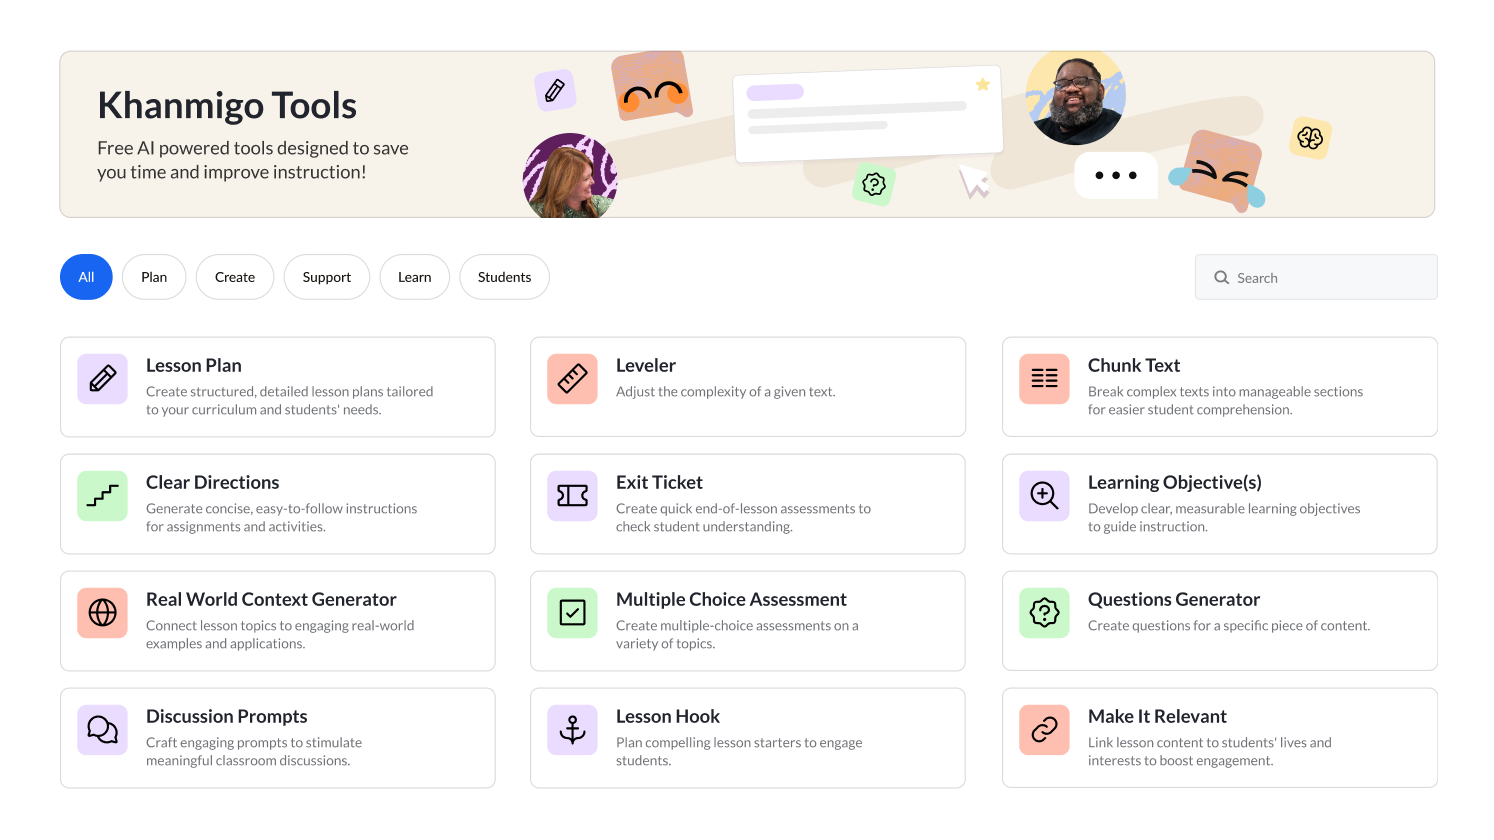The height and width of the screenshot is (840, 1494).
Task: Open the Exit Ticket tool card
Action: click(748, 504)
